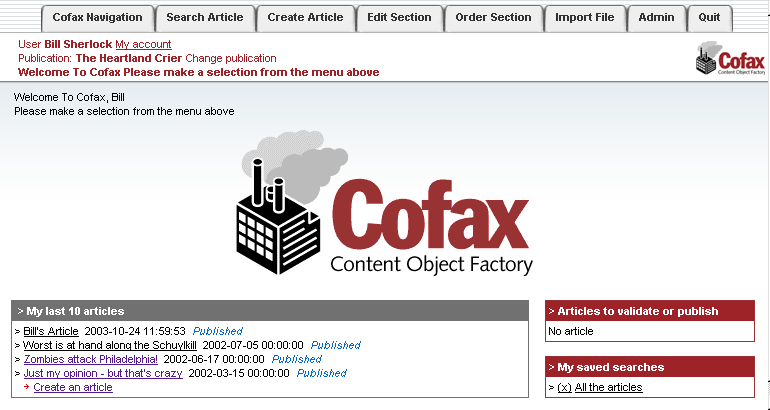The height and width of the screenshot is (410, 770).
Task: Open Zombies attack Philadelphia! article
Action: coord(91,359)
